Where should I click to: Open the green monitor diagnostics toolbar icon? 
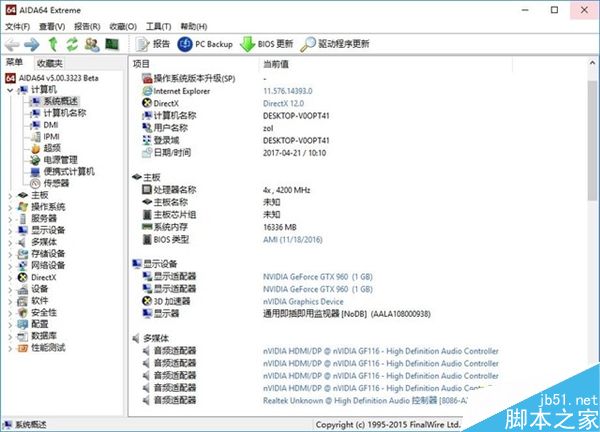tap(112, 44)
